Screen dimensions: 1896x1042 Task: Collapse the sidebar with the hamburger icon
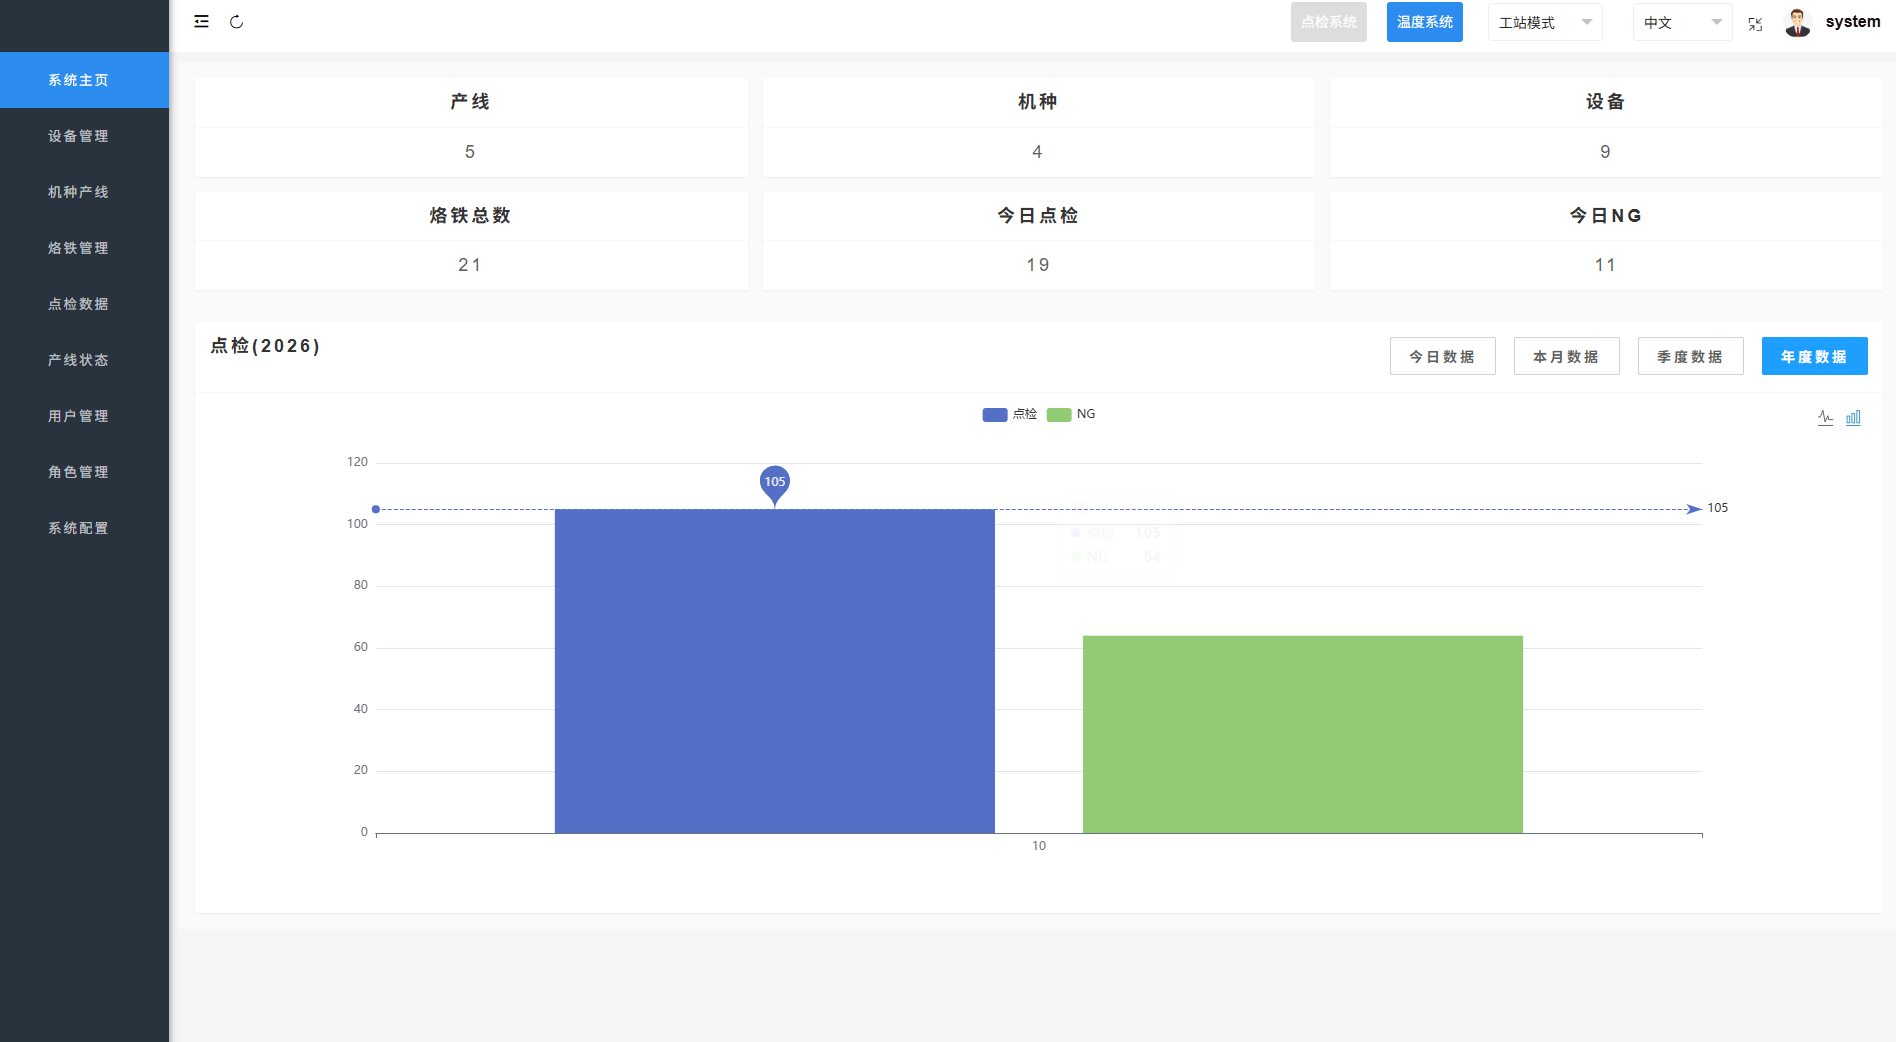[x=201, y=21]
